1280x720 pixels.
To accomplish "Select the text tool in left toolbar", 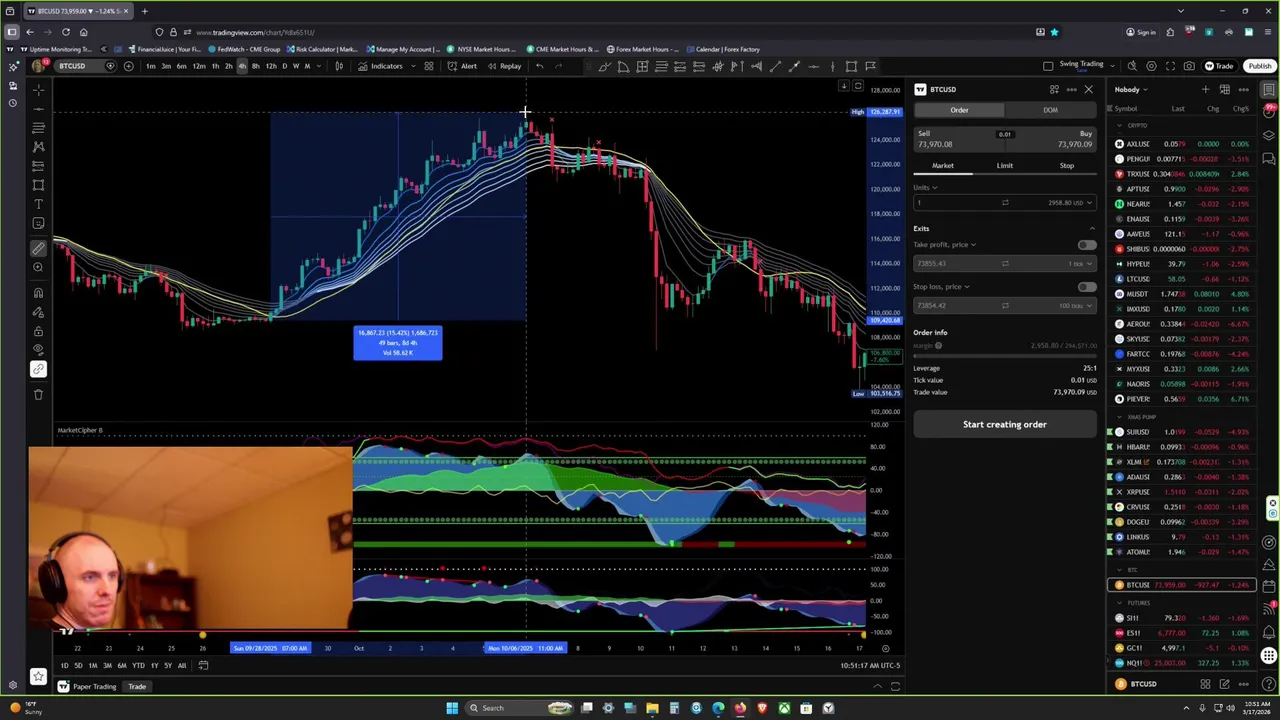I will coord(38,204).
